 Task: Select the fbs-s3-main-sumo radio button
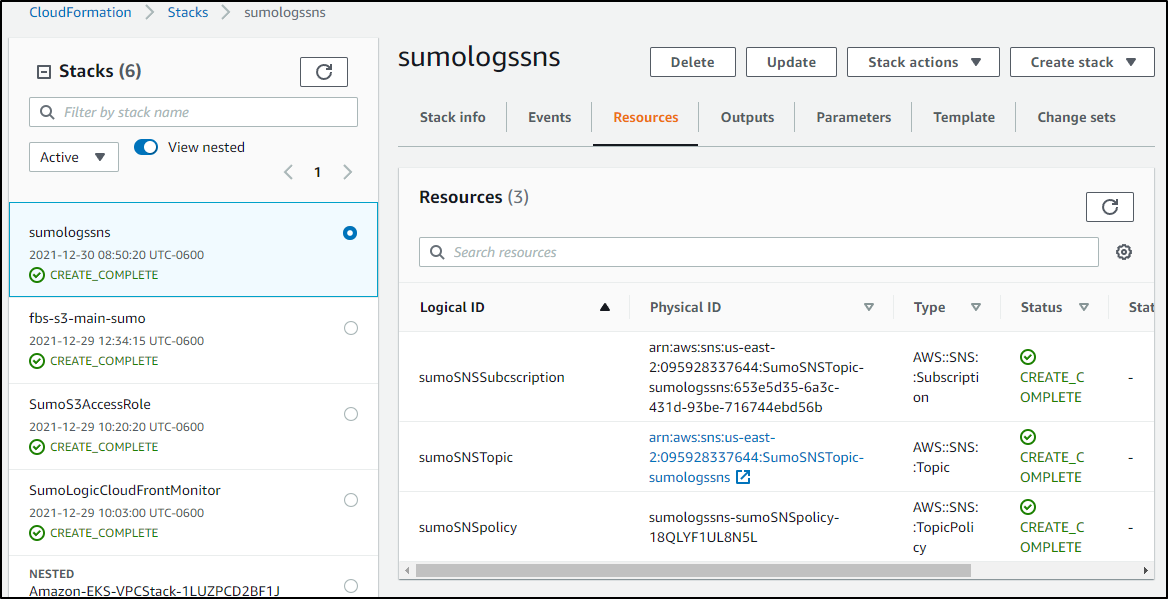(351, 328)
